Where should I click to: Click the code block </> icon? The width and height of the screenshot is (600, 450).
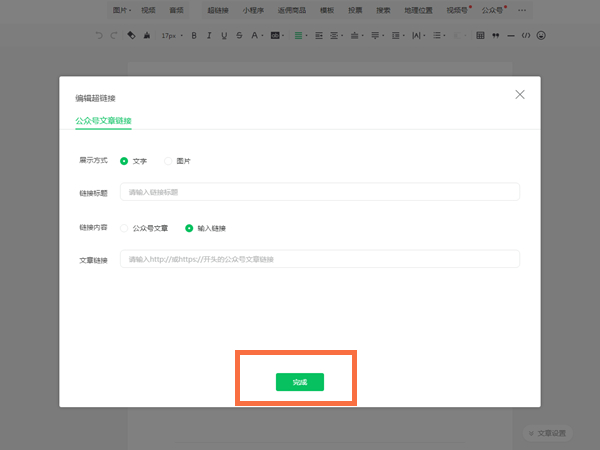coord(526,35)
